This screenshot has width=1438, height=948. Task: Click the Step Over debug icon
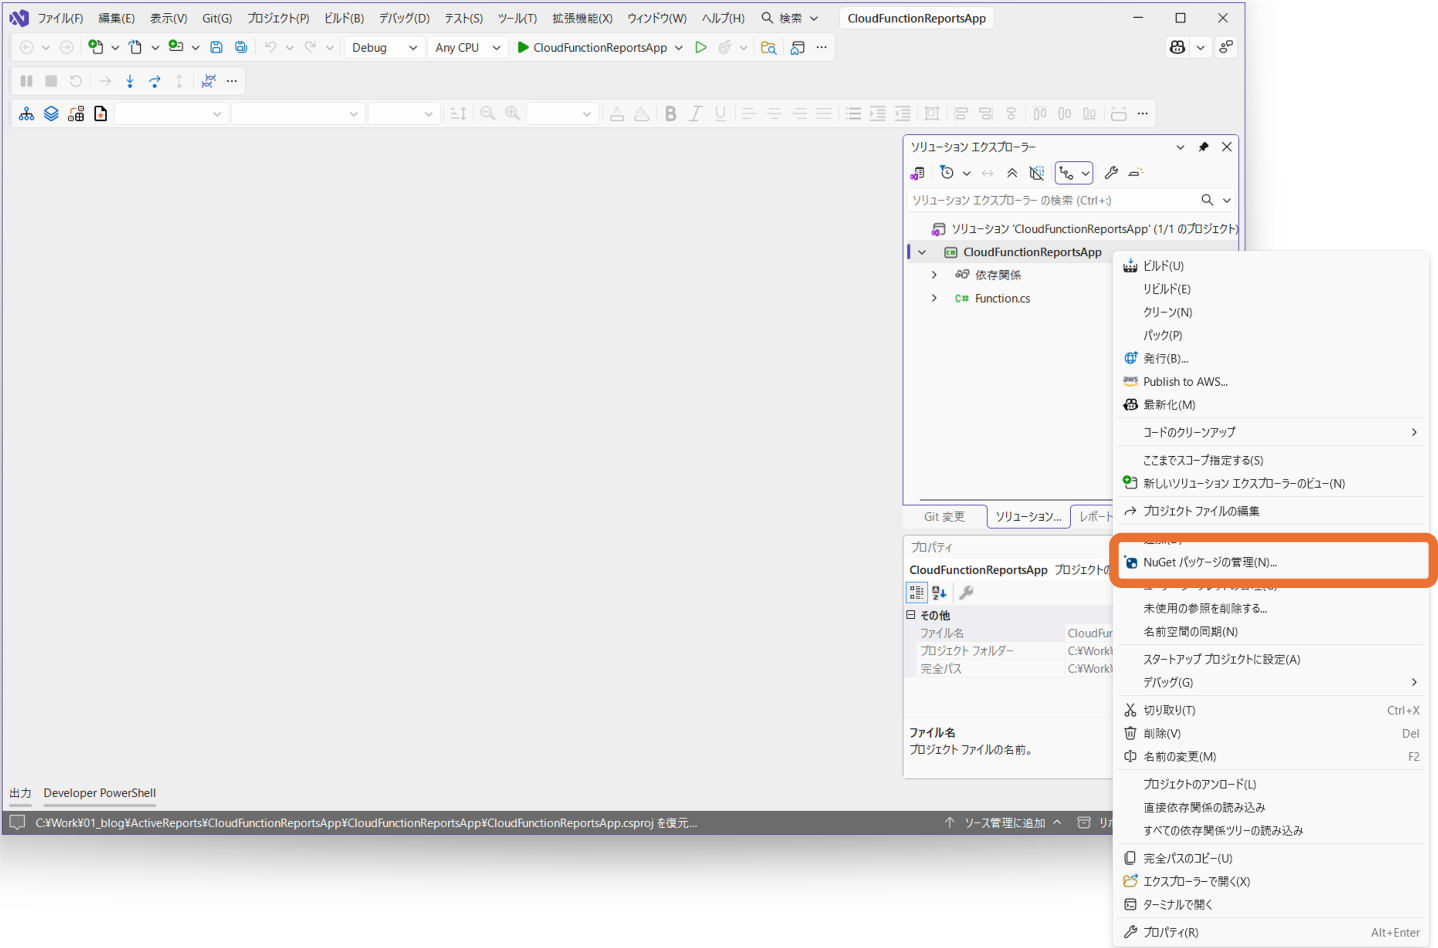click(155, 81)
